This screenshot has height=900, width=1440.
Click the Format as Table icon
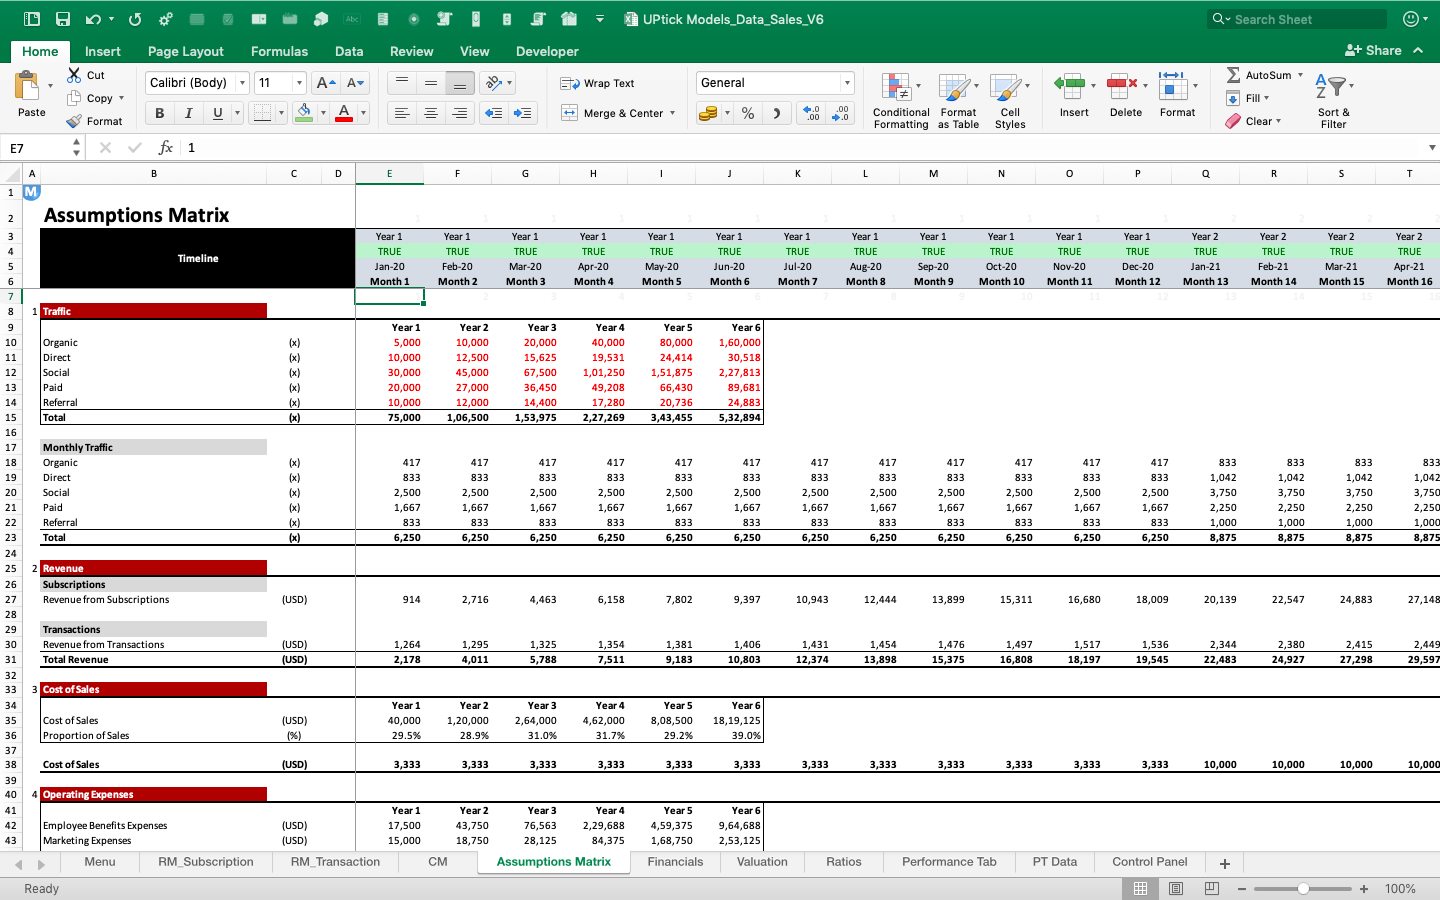(955, 88)
